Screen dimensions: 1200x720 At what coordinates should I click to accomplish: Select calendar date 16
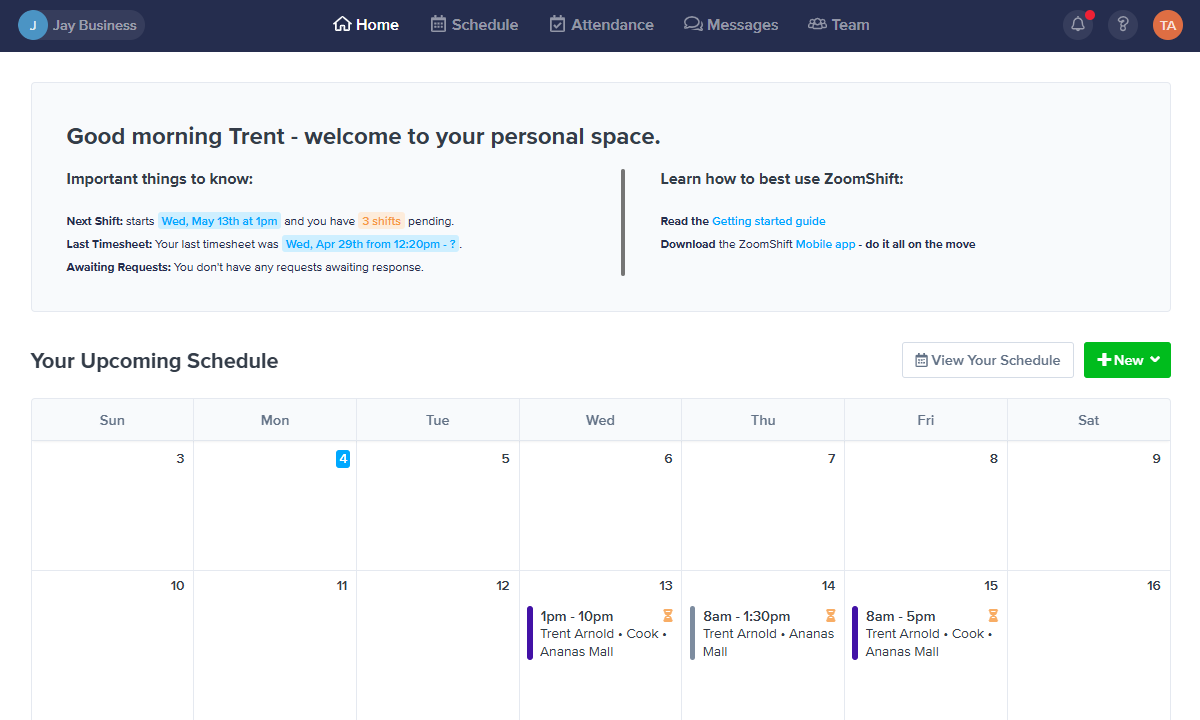click(1154, 586)
